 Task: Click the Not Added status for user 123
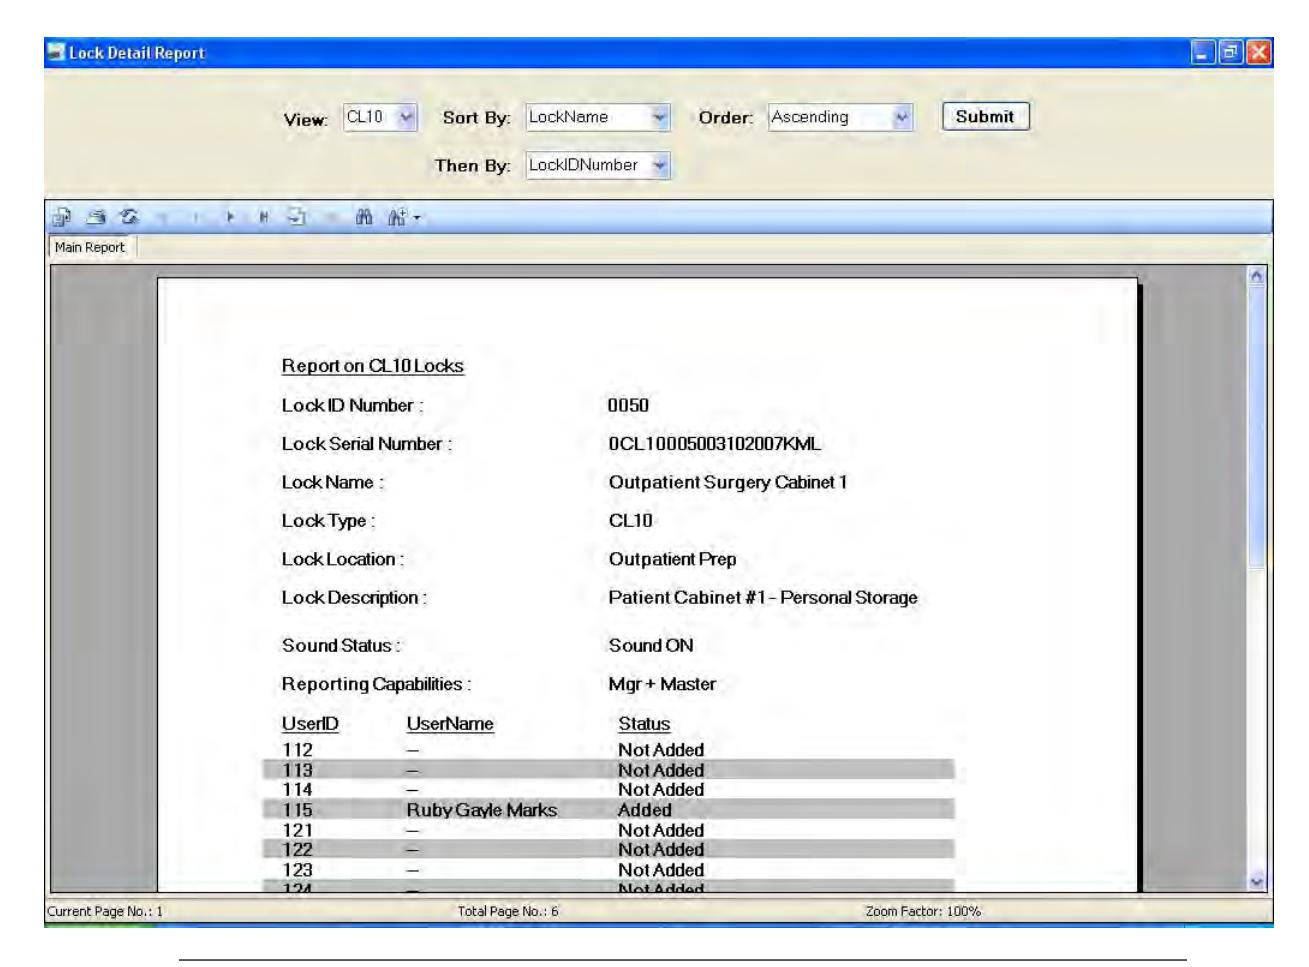(x=661, y=870)
